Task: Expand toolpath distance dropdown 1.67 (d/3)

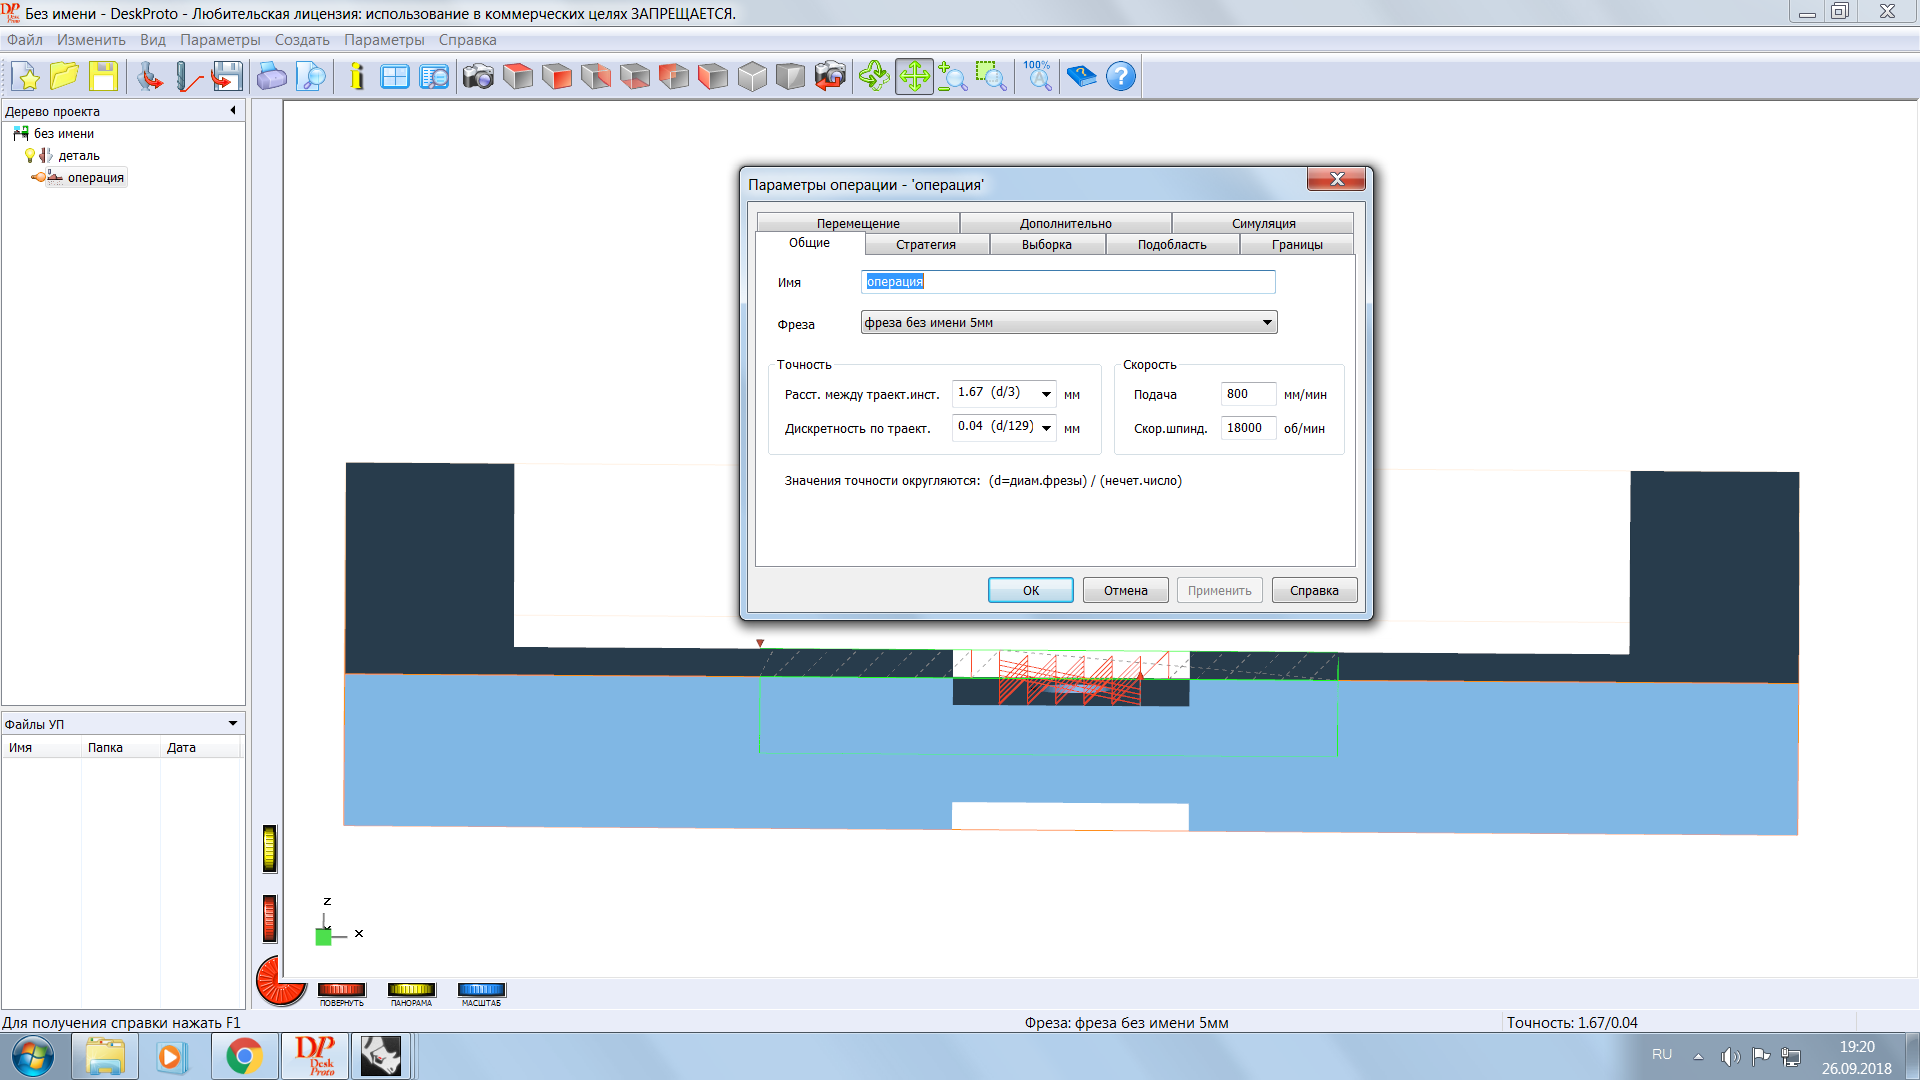Action: [x=1046, y=394]
